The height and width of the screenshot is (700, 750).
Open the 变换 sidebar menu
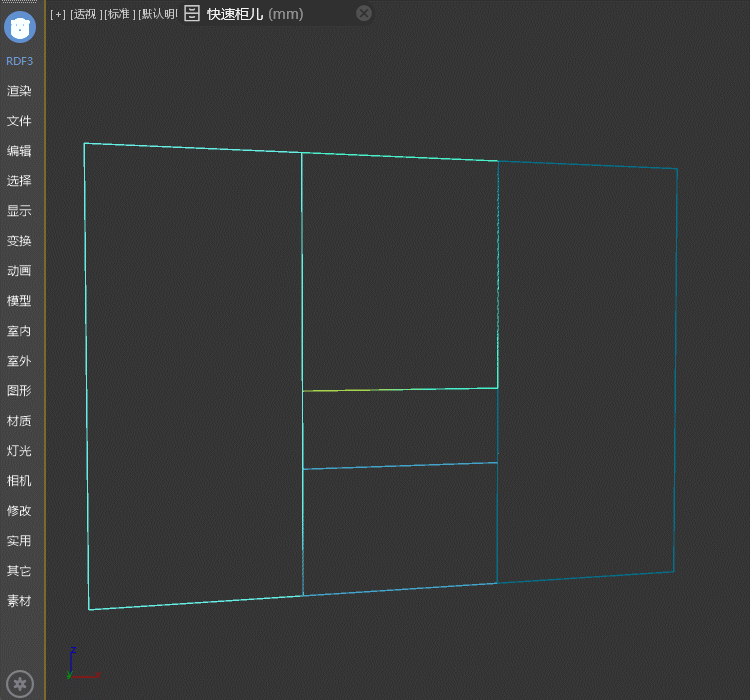pos(20,241)
